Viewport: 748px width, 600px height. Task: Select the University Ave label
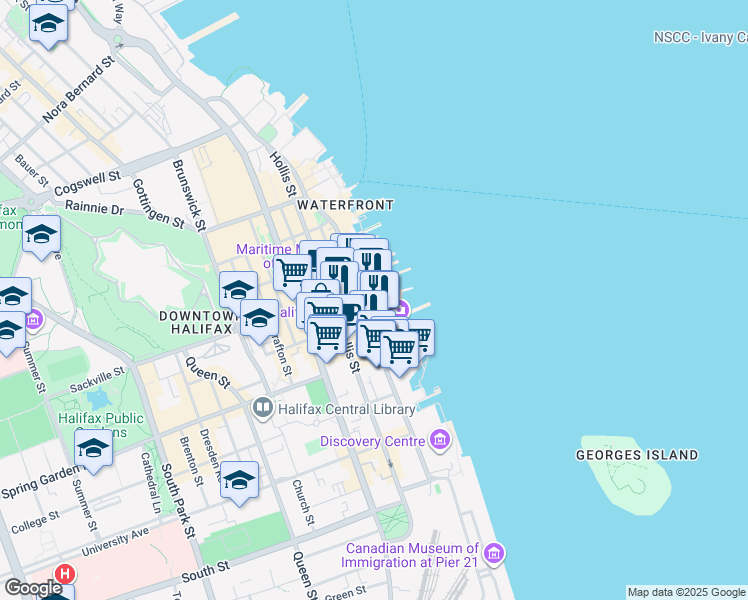click(x=115, y=542)
